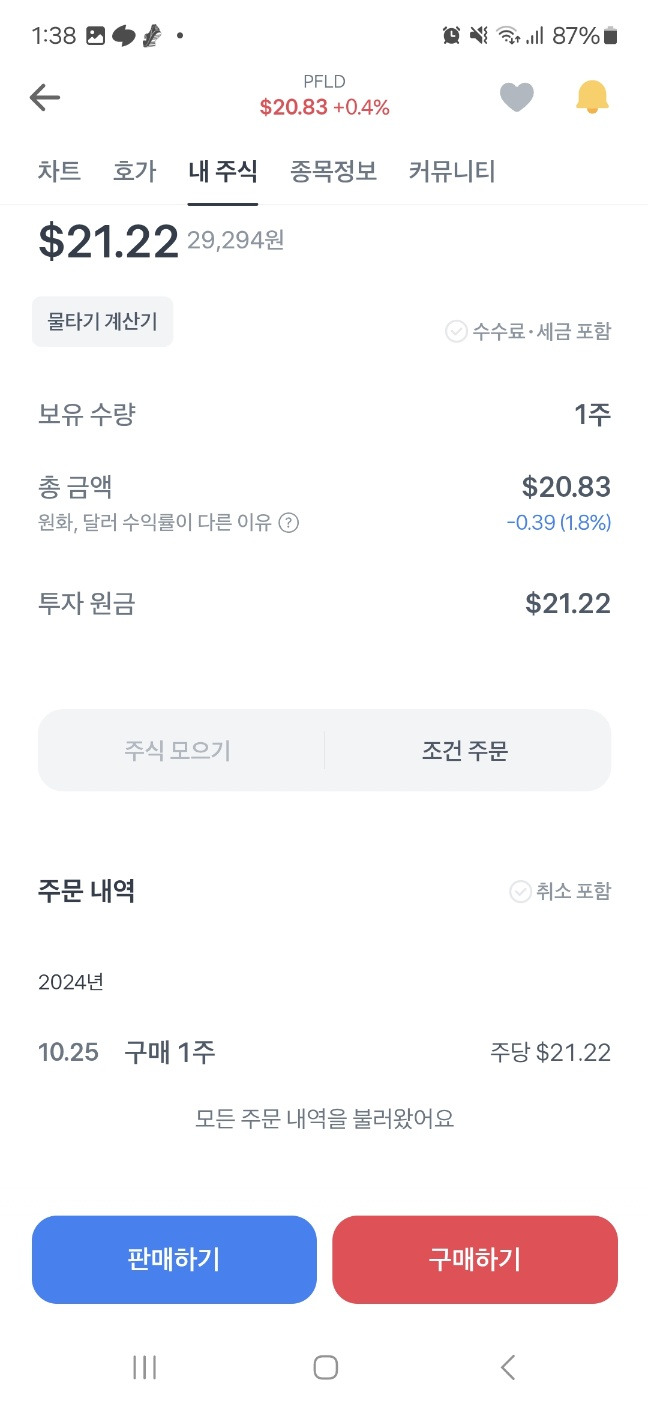The image size is (648, 1404).
Task: Open the 10.25 구매 1주 order entry
Action: coord(324,1052)
